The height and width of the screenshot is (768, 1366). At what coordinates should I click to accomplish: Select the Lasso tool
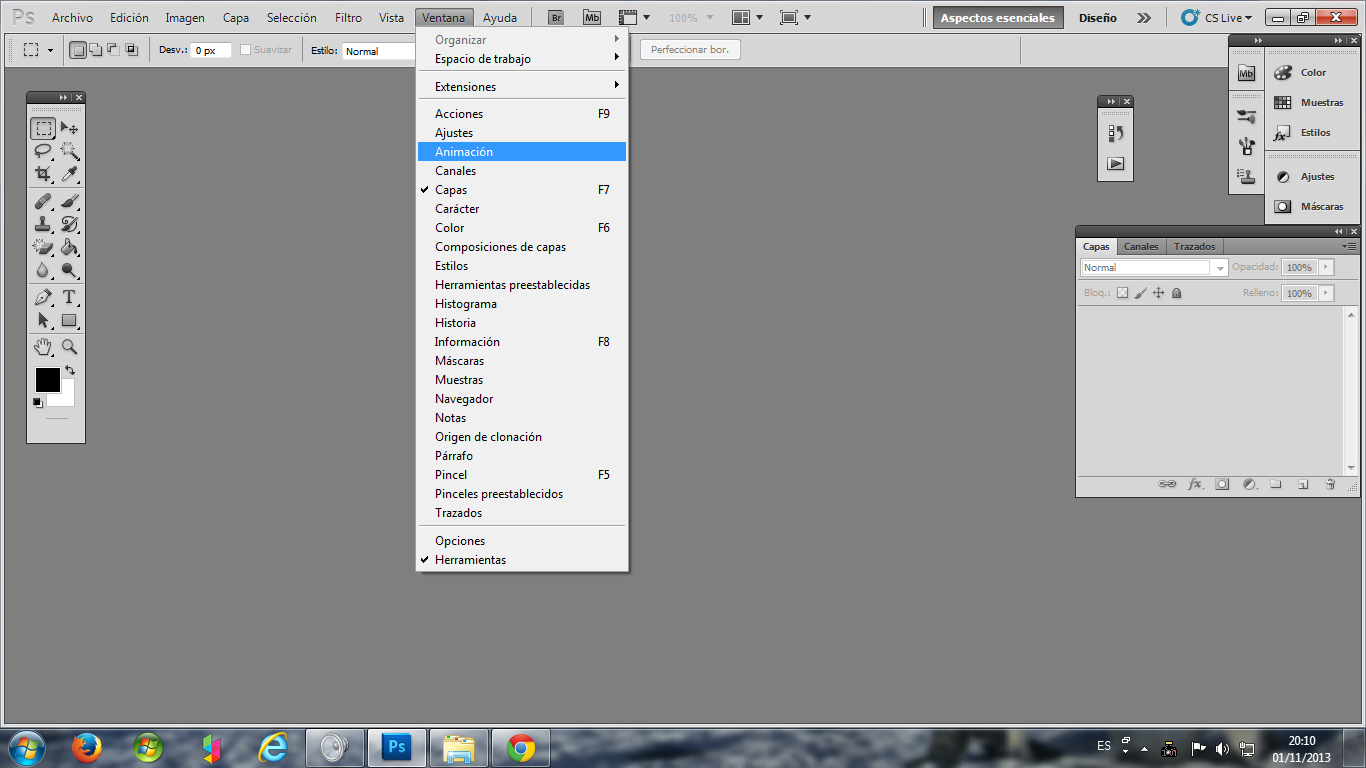44,151
